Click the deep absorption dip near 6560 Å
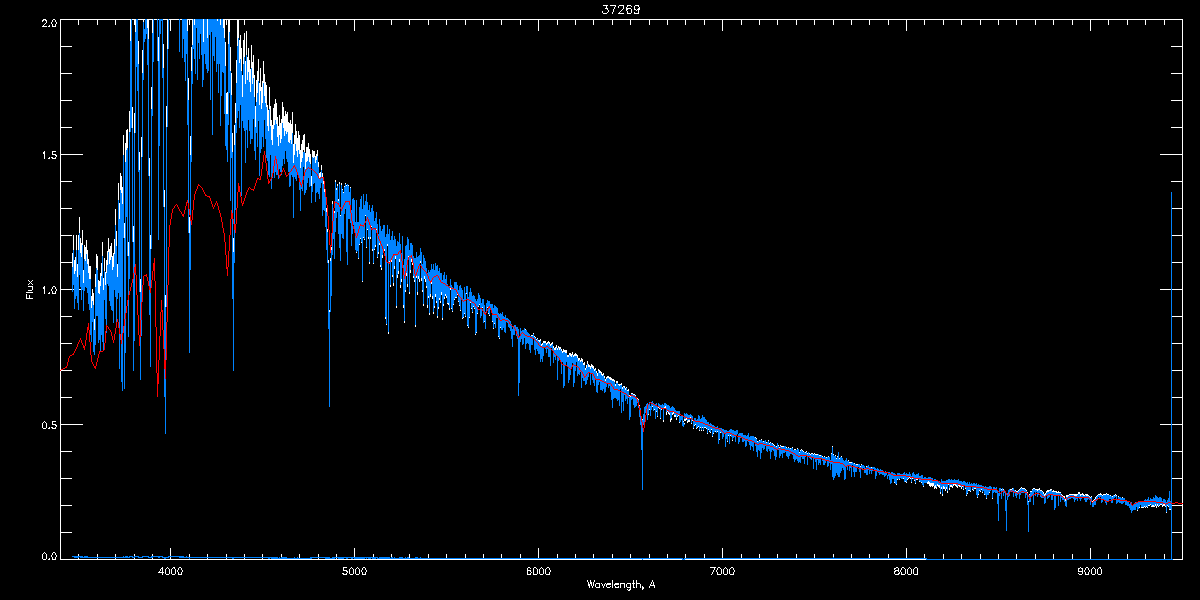The image size is (1200, 600). click(642, 487)
